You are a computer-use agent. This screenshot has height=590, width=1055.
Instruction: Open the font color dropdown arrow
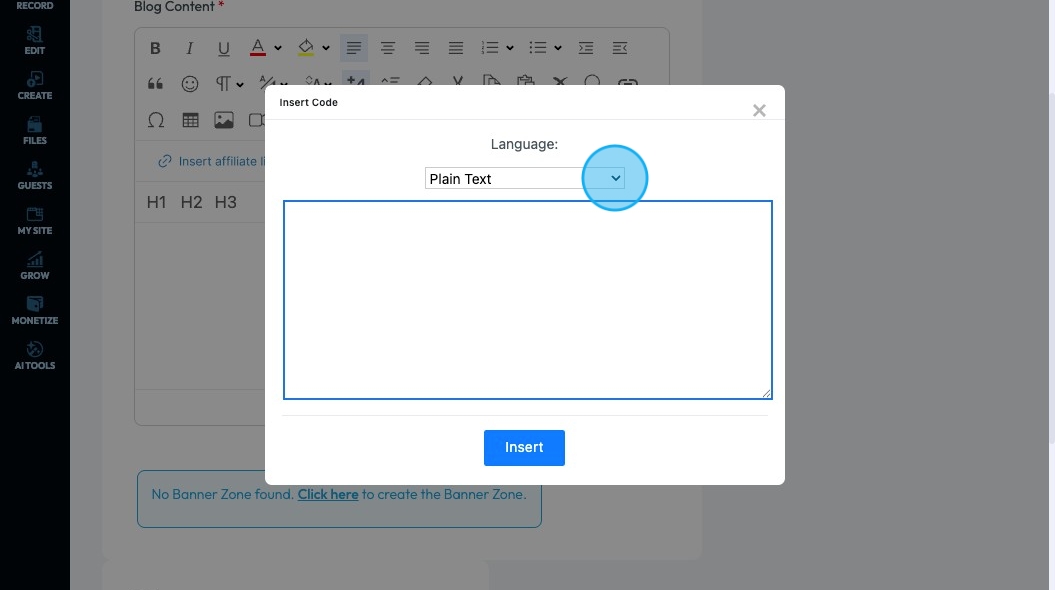click(x=278, y=48)
